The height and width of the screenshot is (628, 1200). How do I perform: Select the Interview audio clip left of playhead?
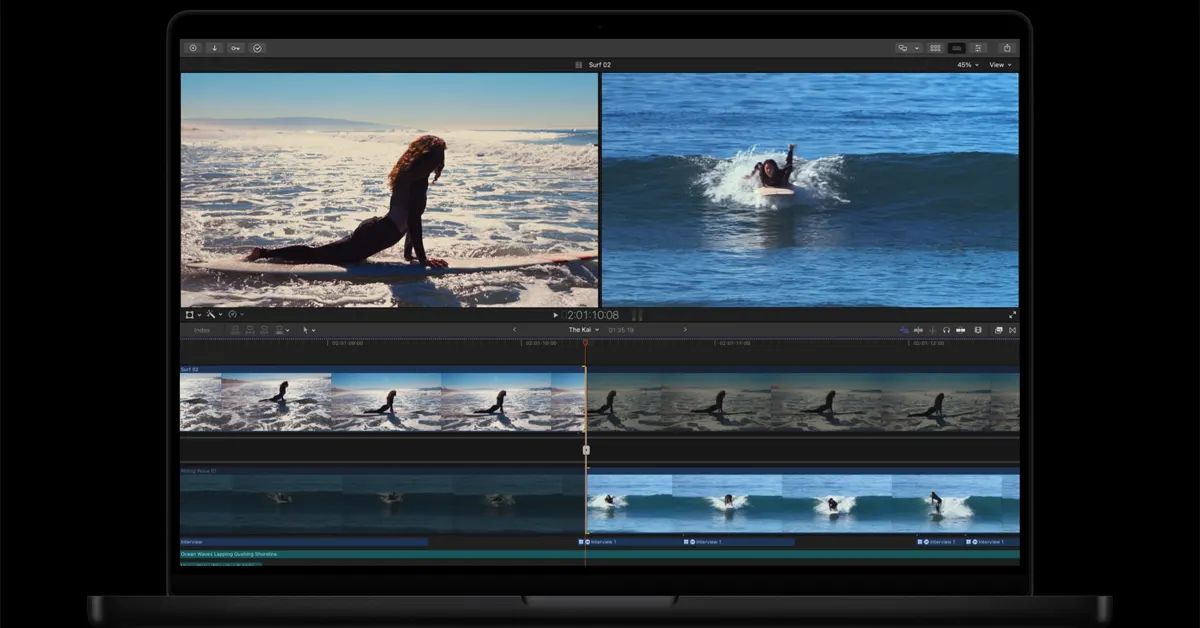click(304, 542)
